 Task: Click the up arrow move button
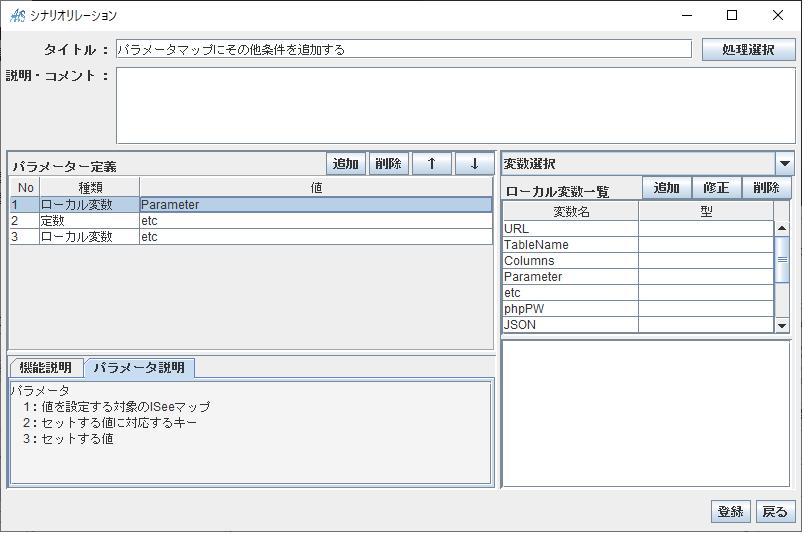pyautogui.click(x=432, y=164)
